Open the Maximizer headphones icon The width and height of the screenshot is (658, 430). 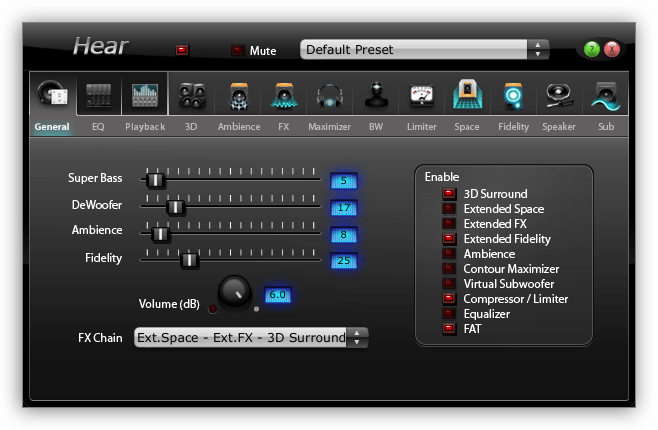pyautogui.click(x=329, y=96)
